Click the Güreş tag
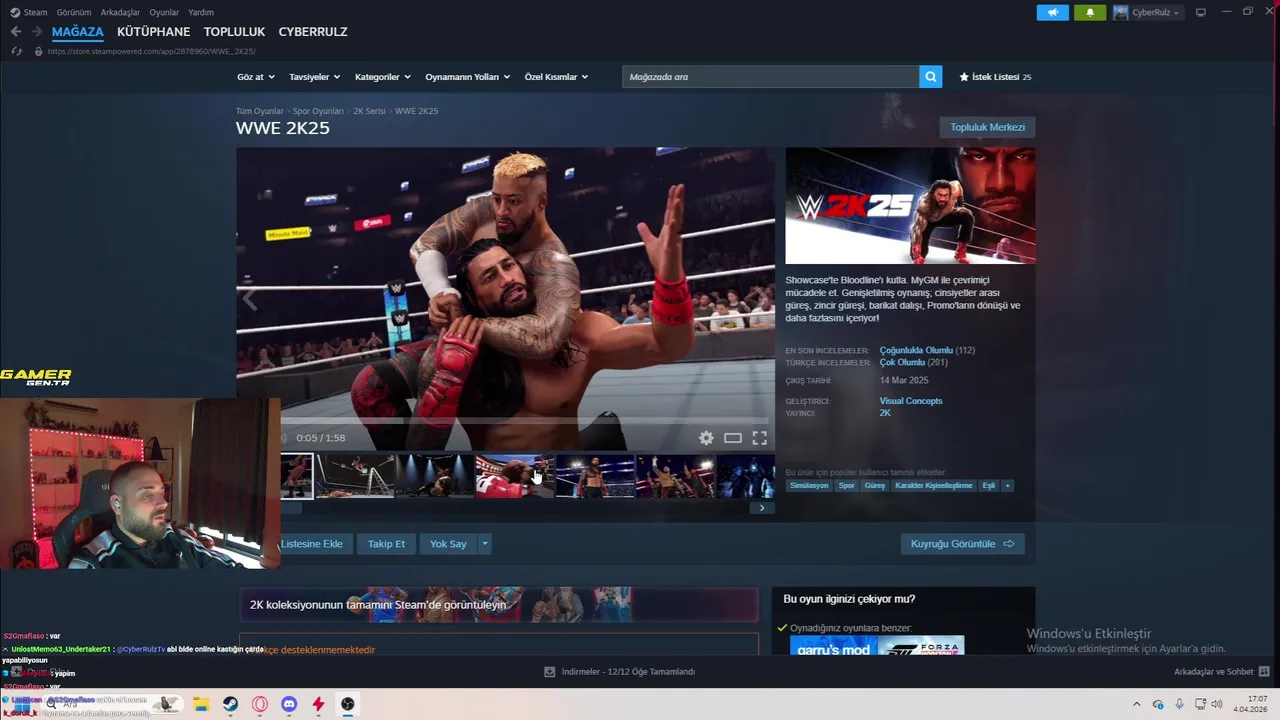 point(875,485)
